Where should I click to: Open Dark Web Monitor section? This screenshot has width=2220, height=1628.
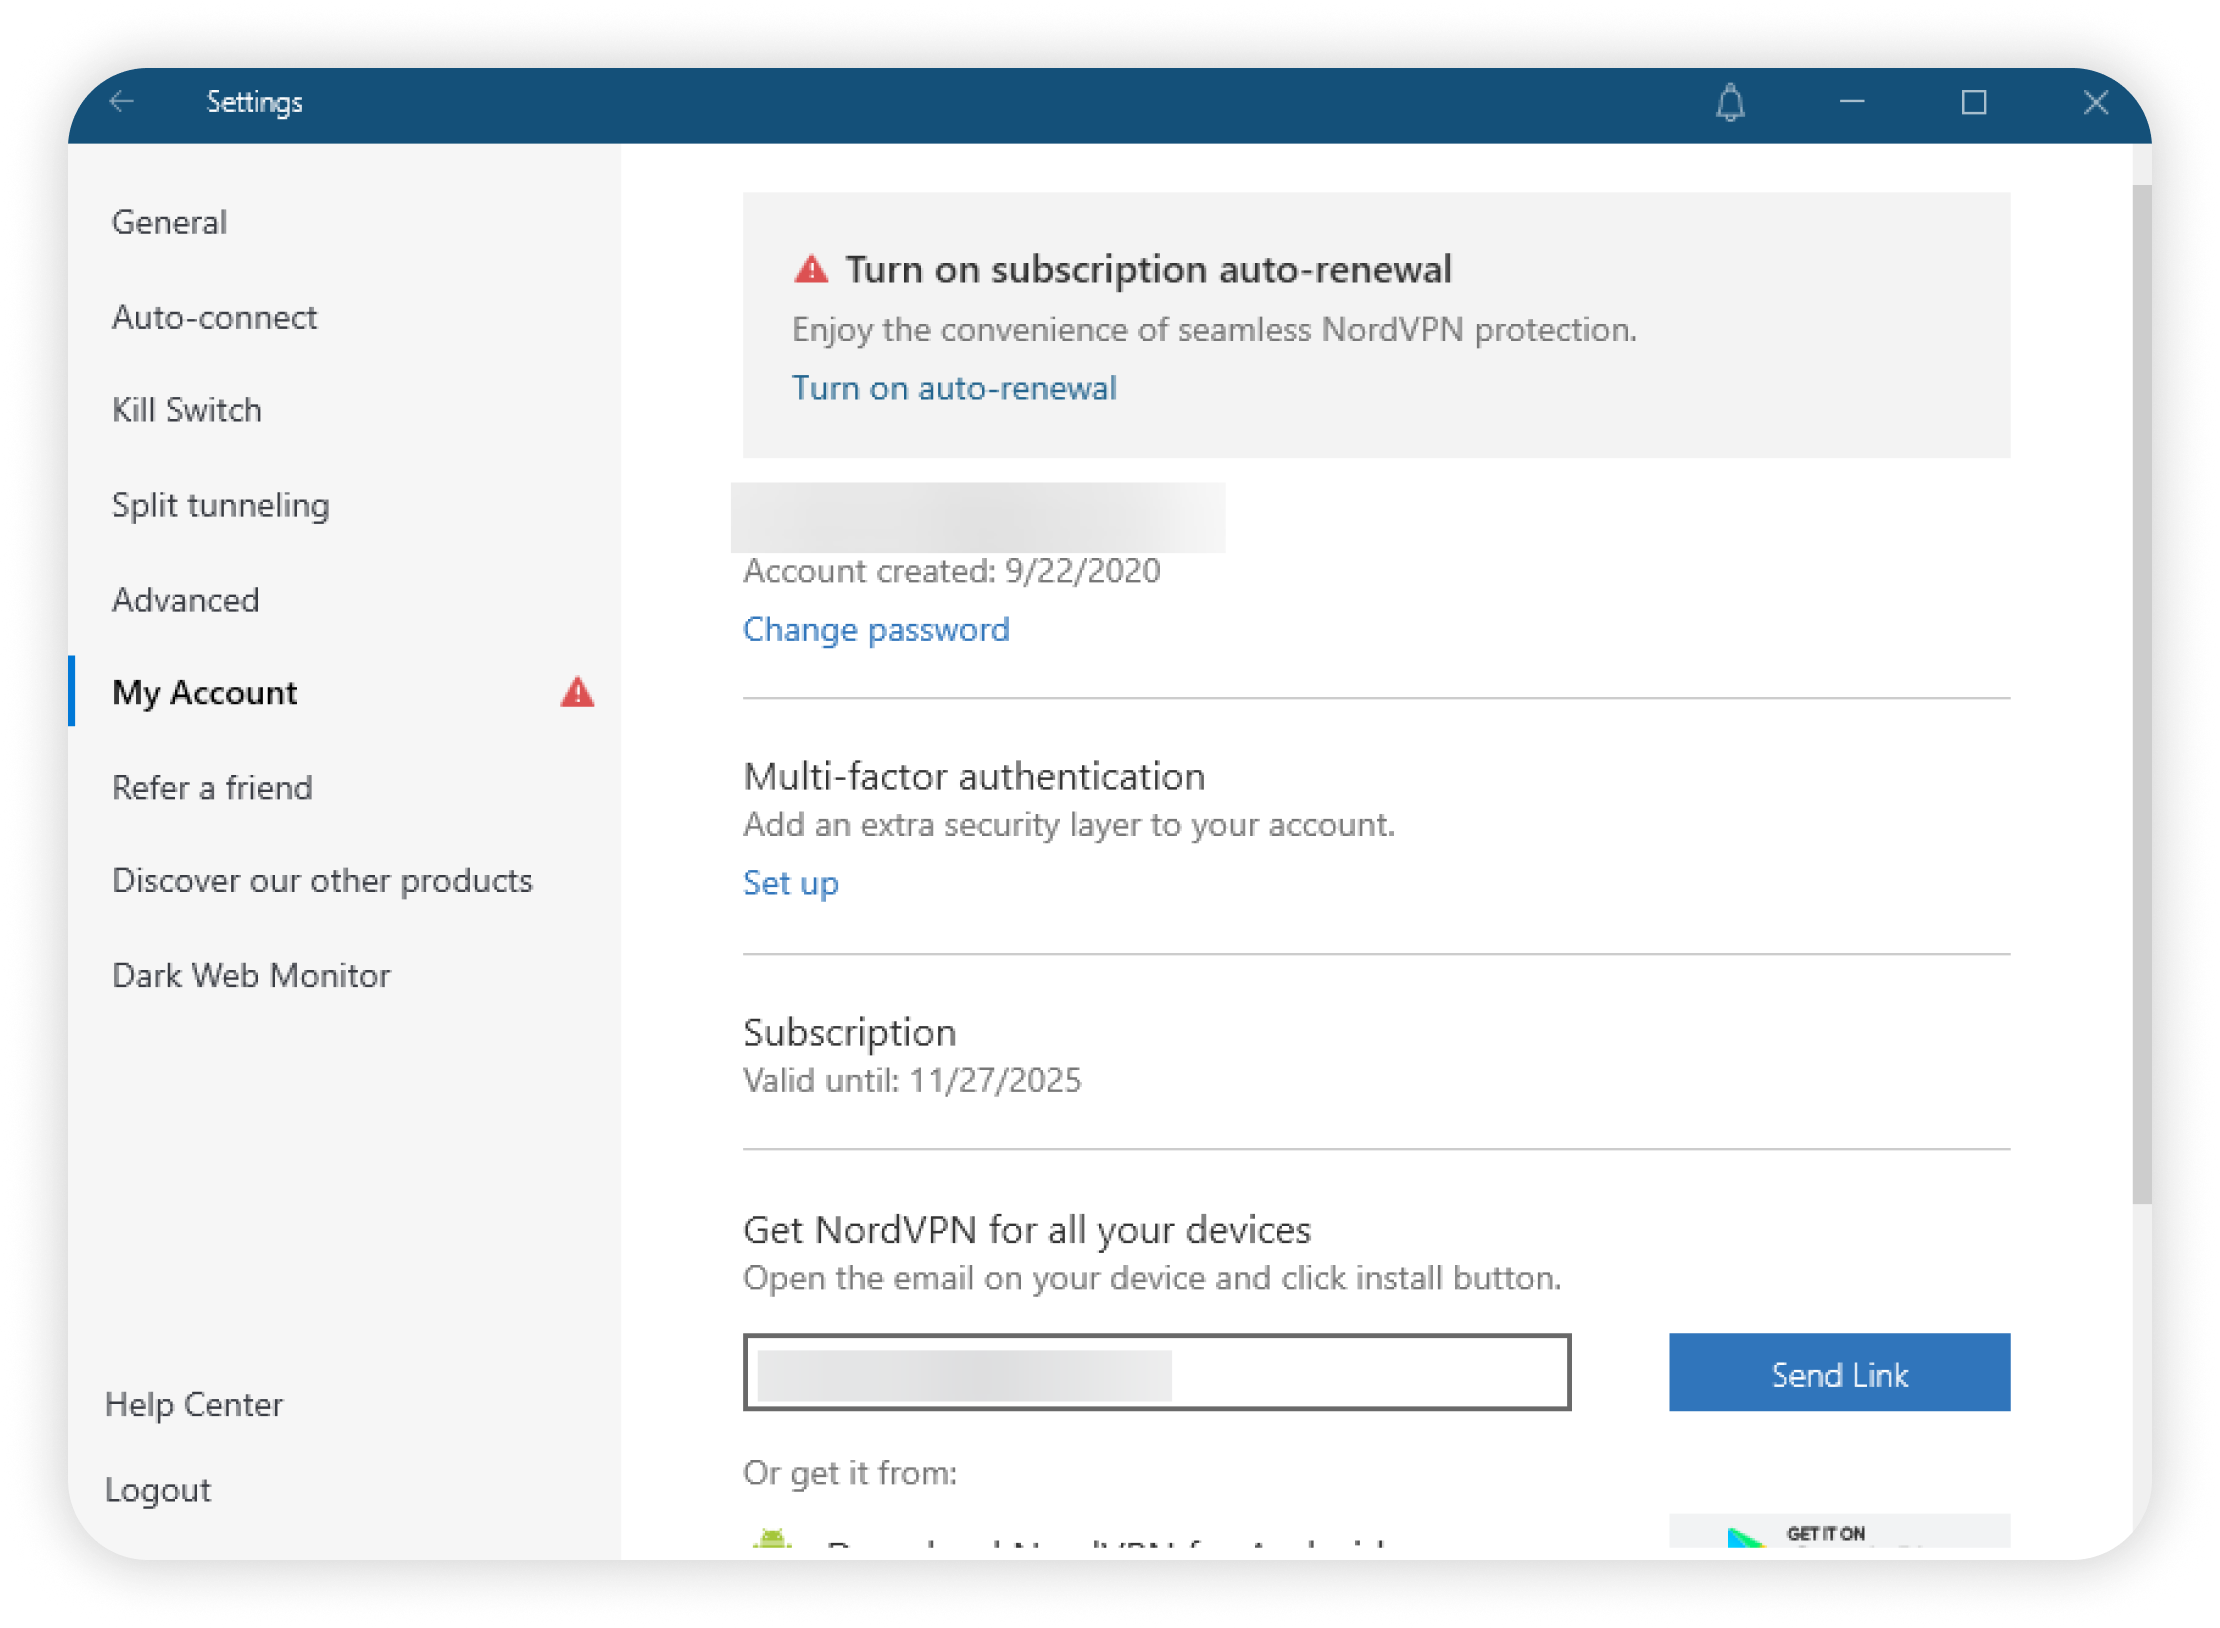click(x=251, y=975)
